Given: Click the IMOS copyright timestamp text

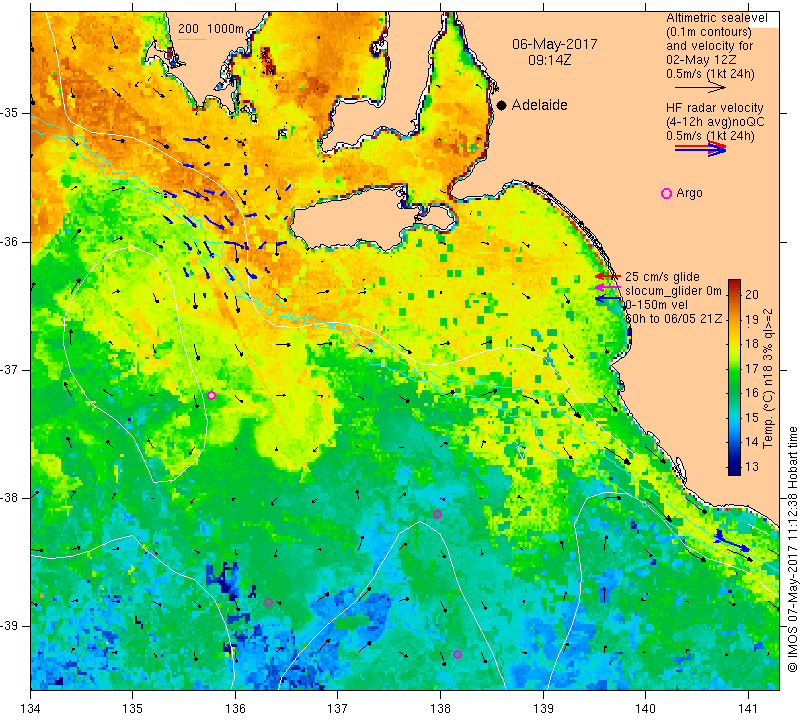Looking at the screenshot, I should point(792,549).
